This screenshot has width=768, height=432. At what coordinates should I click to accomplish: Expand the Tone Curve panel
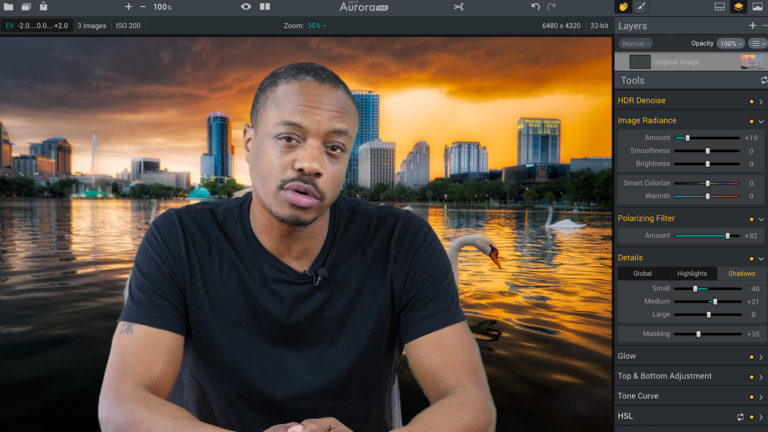coord(761,396)
